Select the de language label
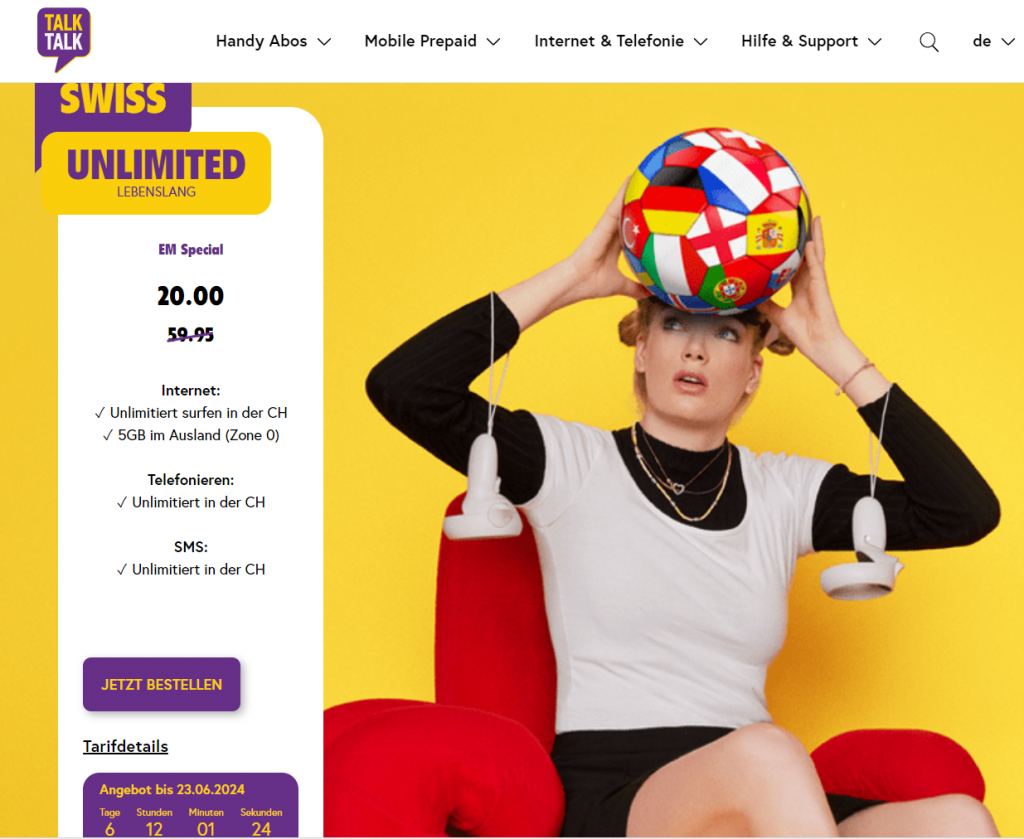This screenshot has height=839, width=1024. tap(982, 41)
